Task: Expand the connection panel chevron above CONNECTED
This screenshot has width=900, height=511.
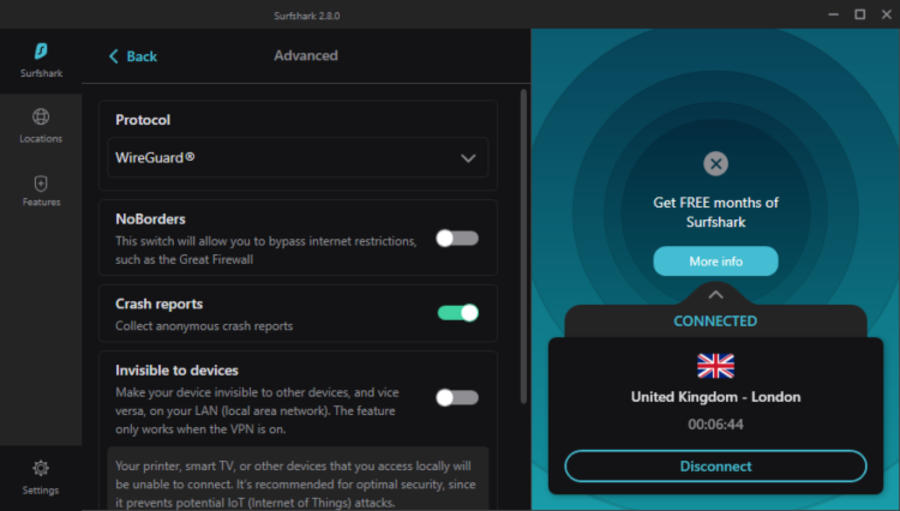Action: pyautogui.click(x=715, y=295)
